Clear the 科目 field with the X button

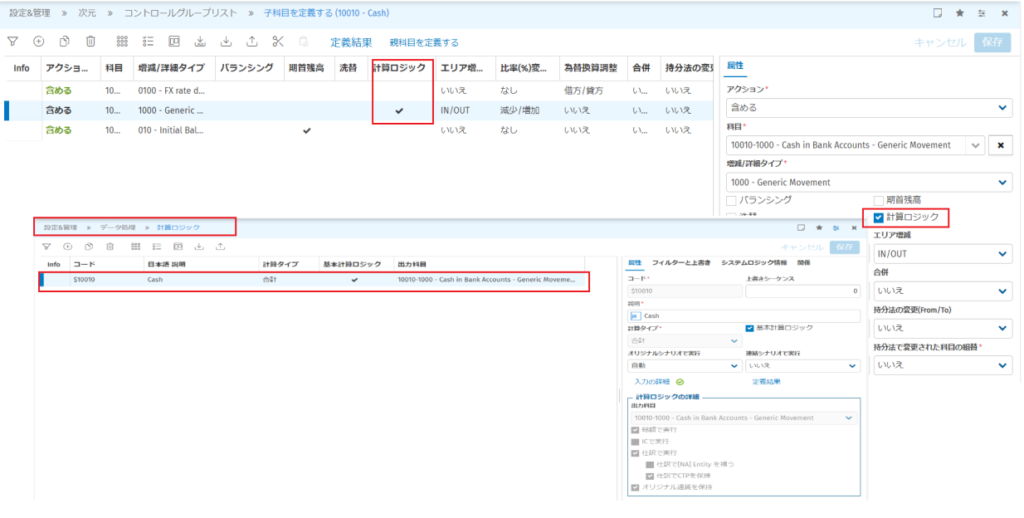[999, 145]
